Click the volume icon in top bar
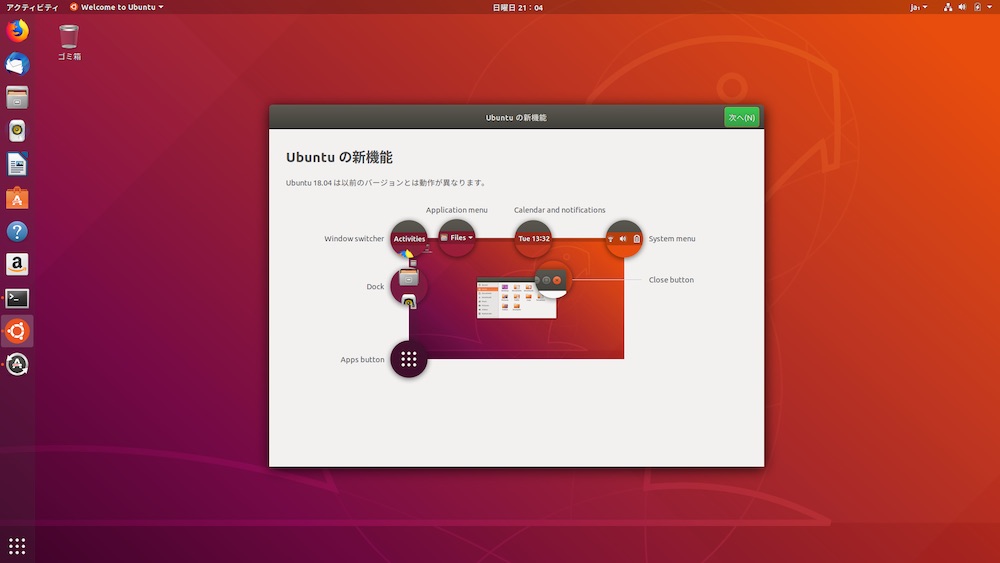Viewport: 1000px width, 563px height. click(962, 7)
